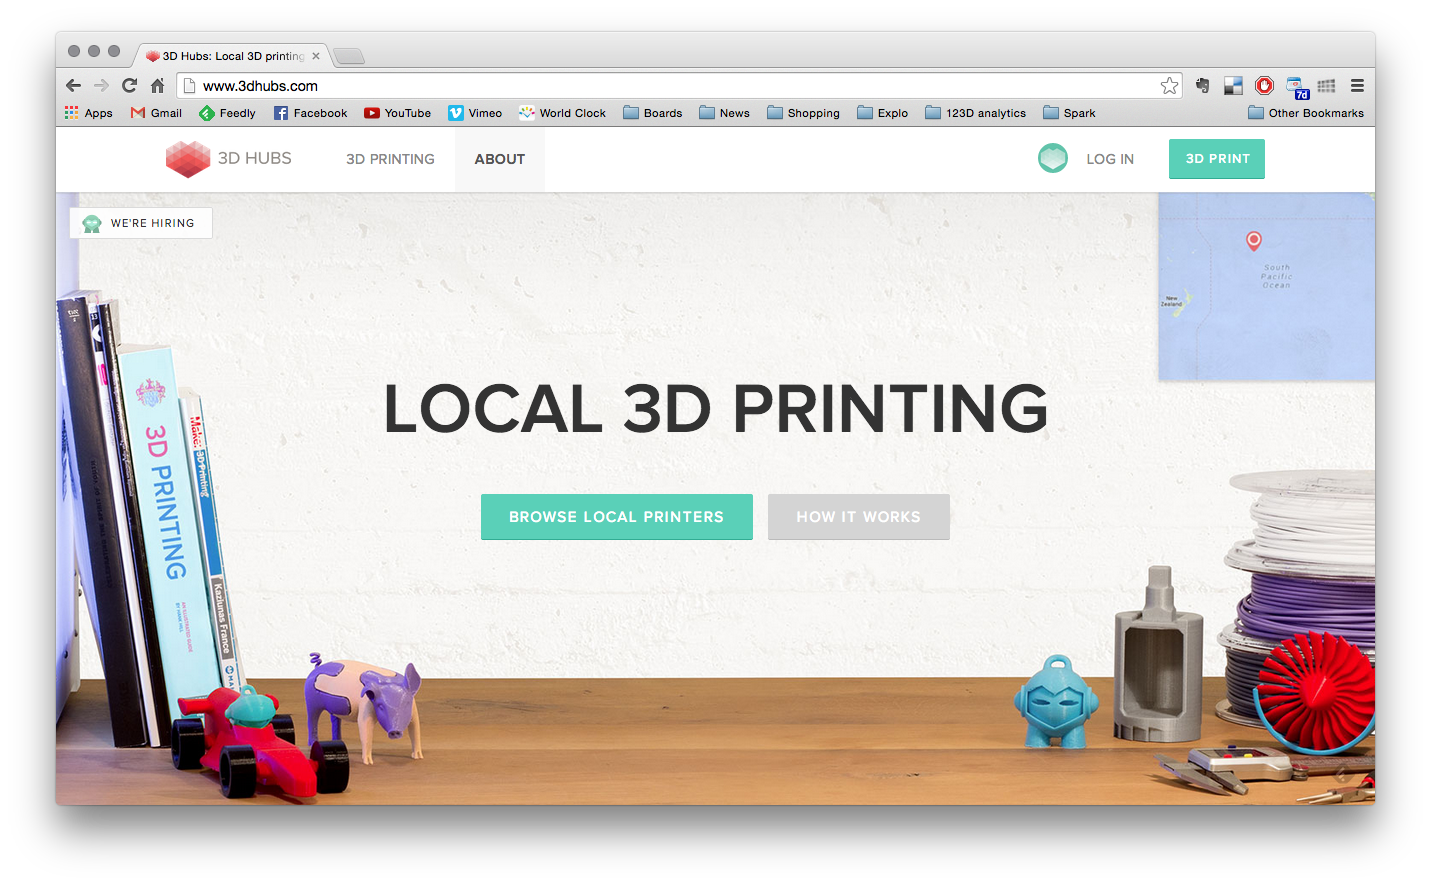Image resolution: width=1431 pixels, height=885 pixels.
Task: Open the 3D PRINTING nav item
Action: [x=390, y=159]
